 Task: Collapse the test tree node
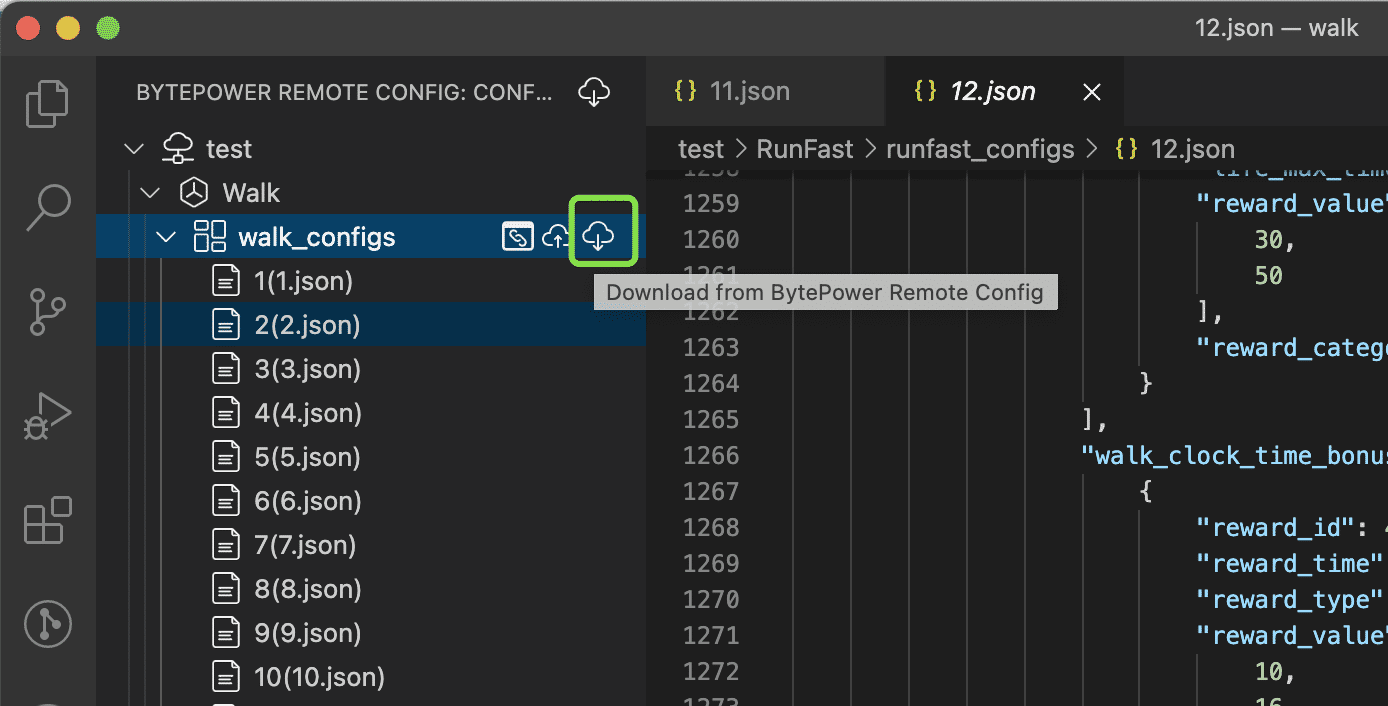[x=133, y=149]
